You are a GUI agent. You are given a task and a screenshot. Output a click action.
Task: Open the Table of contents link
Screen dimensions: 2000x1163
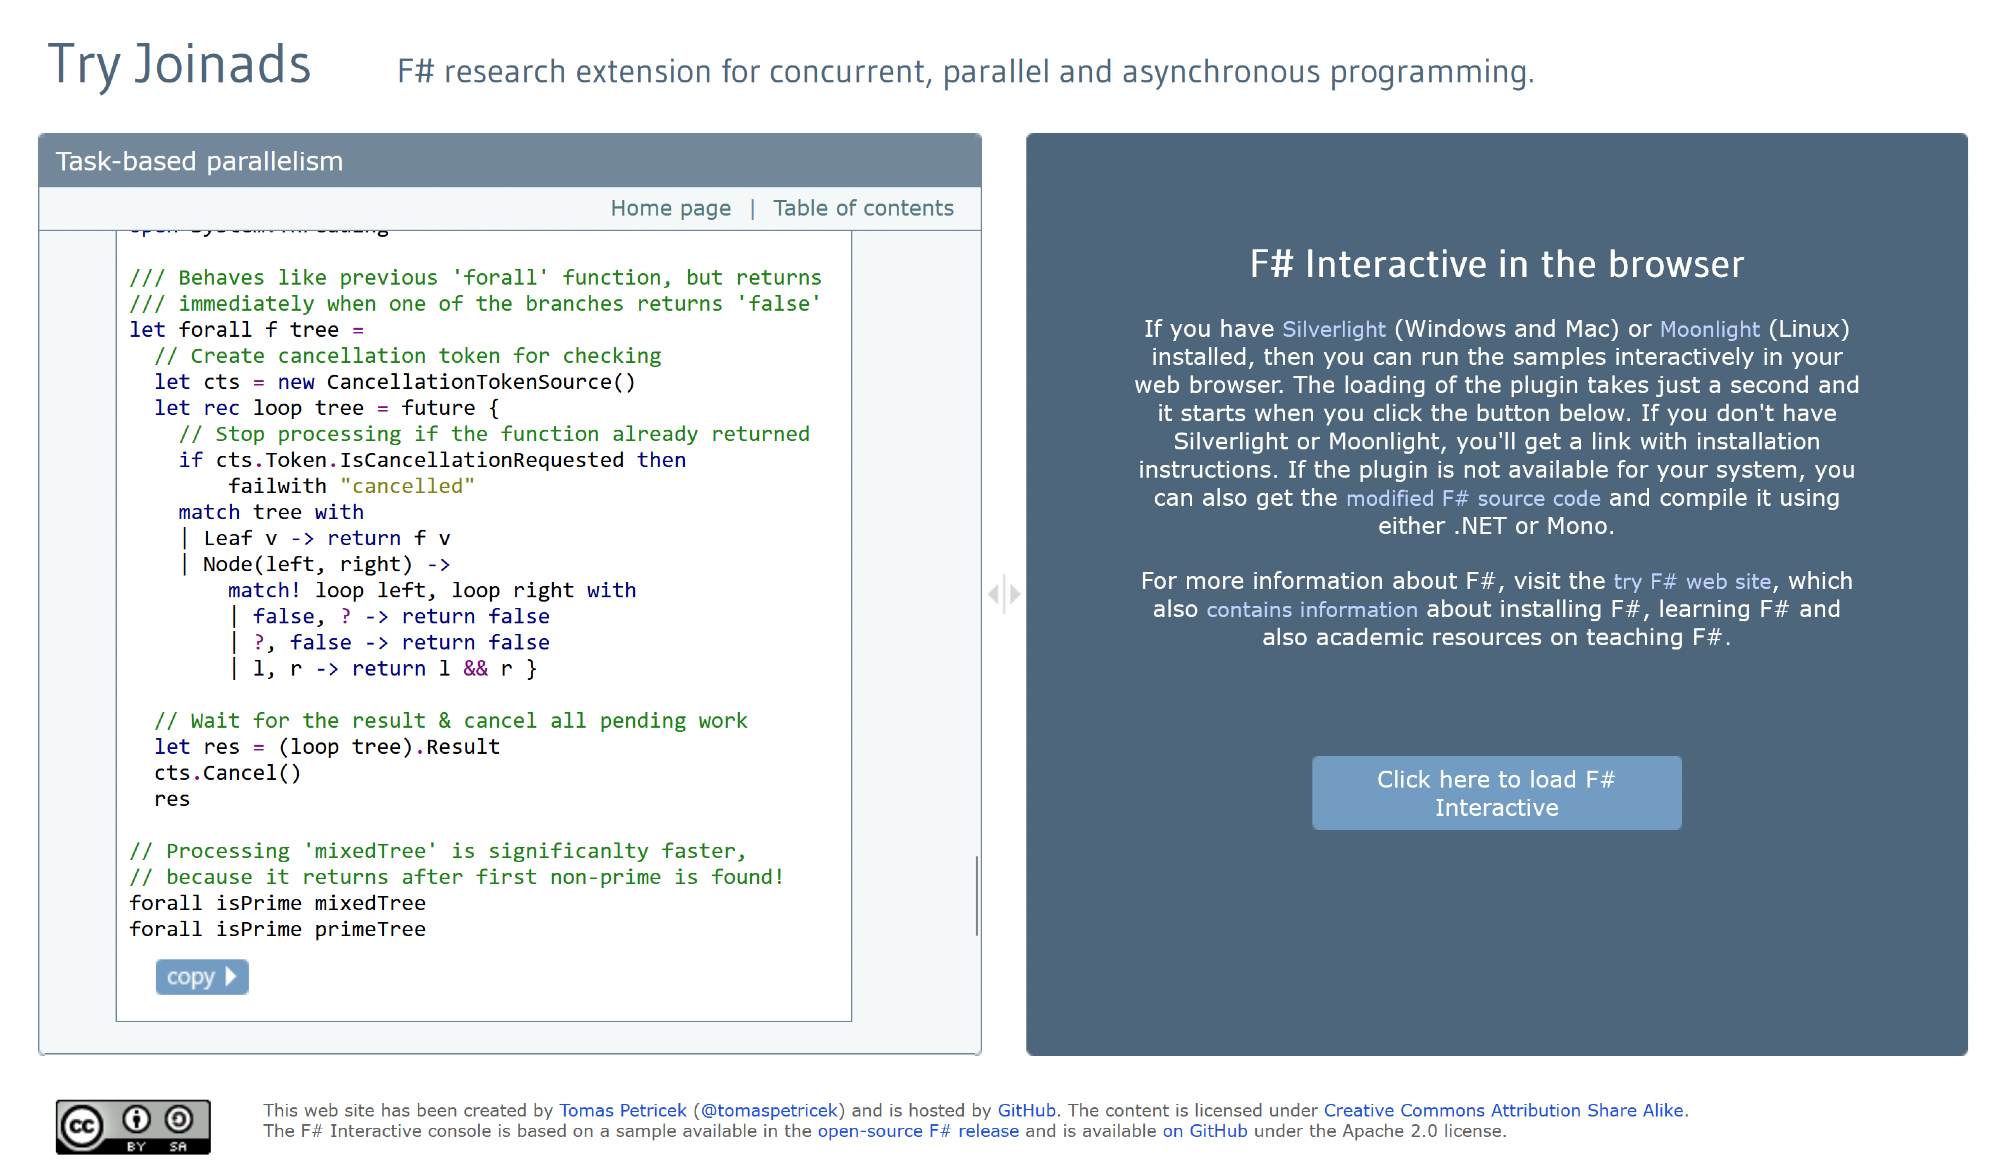[x=863, y=208]
